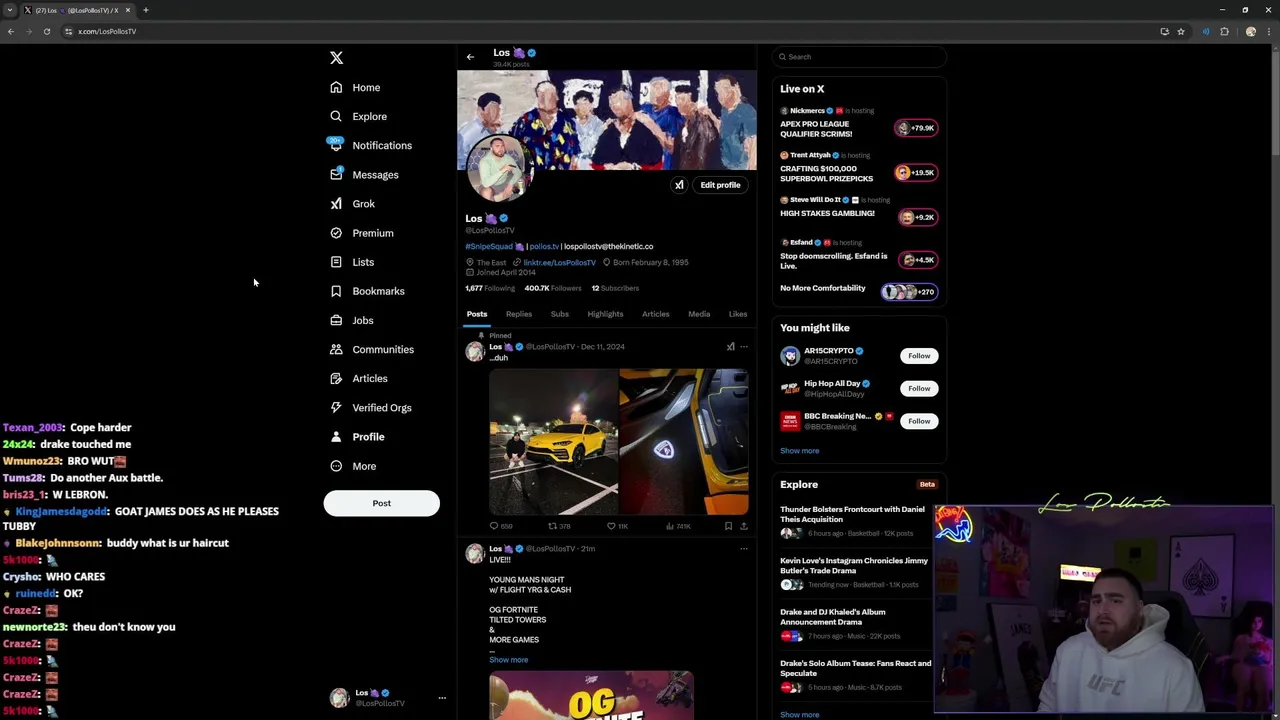Open the Premium badge icon

tap(336, 233)
